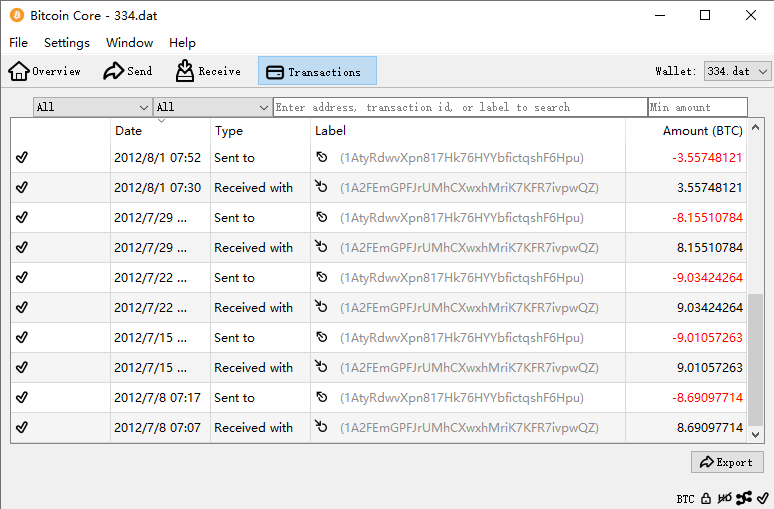The image size is (774, 509).
Task: Click the sync status checkmark icon
Action: (763, 498)
